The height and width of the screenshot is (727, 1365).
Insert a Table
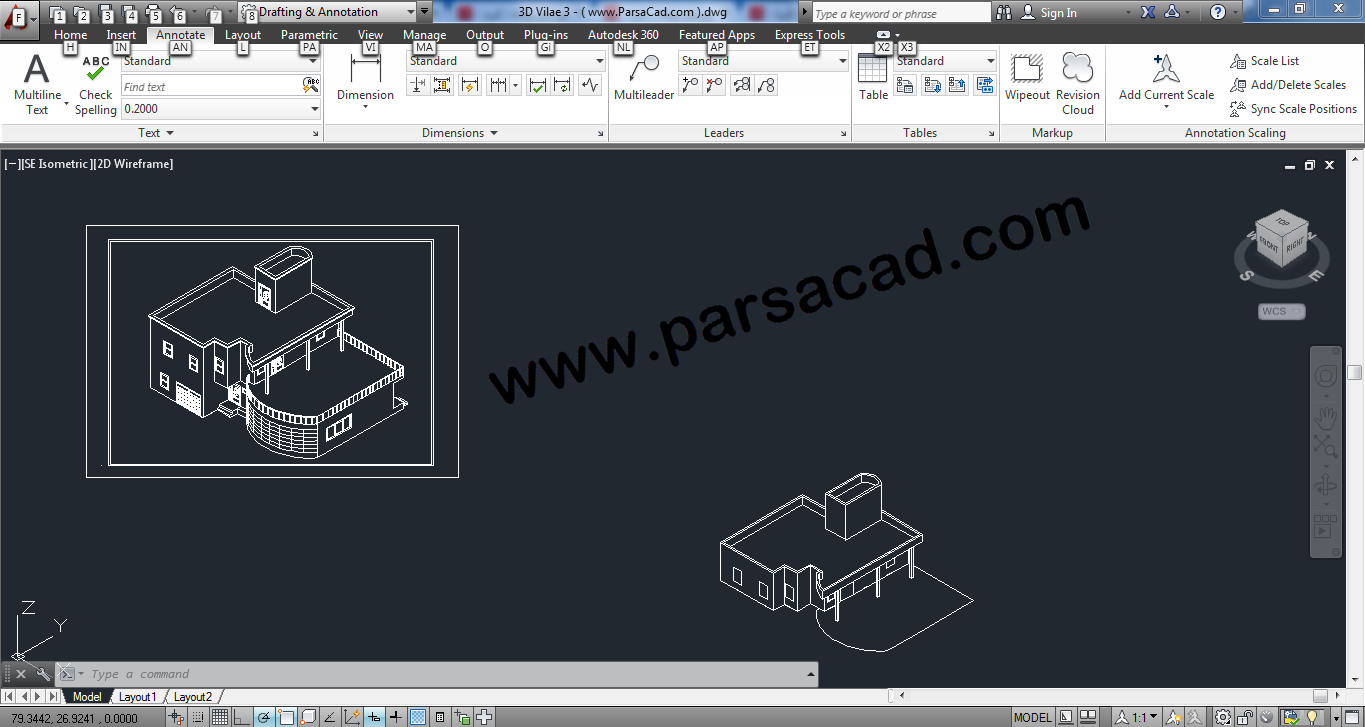[873, 77]
